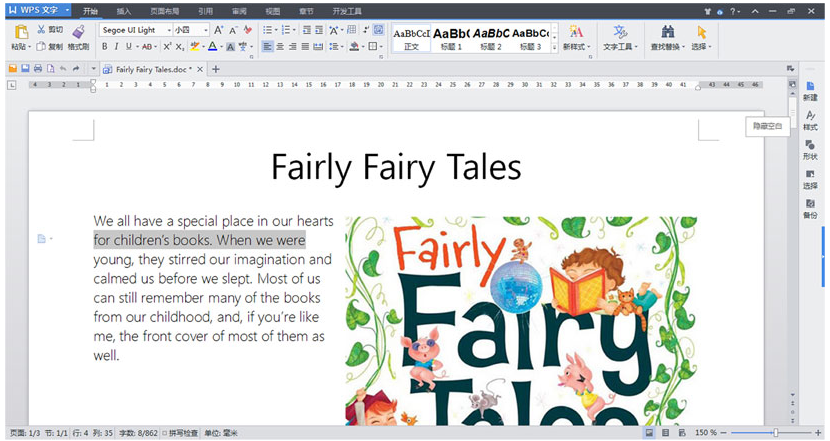This screenshot has width=830, height=441.
Task: Click the grow font size icon
Action: (219, 30)
